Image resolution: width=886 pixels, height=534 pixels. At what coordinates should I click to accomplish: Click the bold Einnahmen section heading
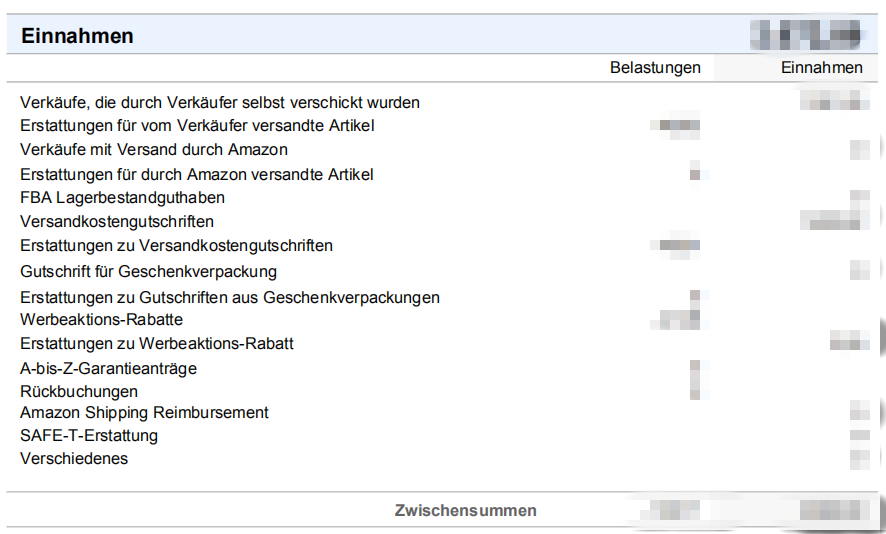[77, 36]
